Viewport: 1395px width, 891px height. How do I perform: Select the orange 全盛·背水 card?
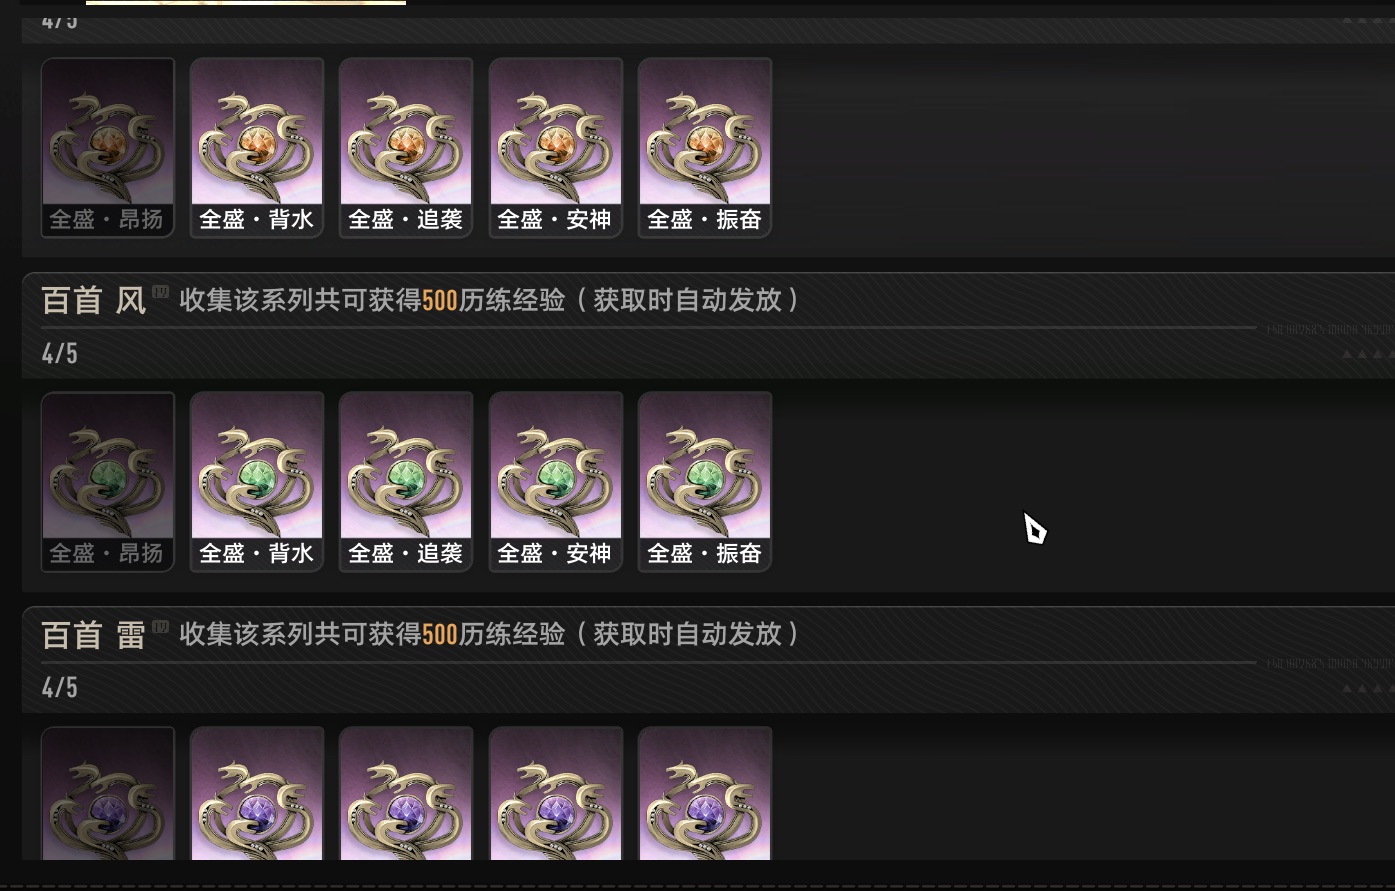[x=257, y=148]
